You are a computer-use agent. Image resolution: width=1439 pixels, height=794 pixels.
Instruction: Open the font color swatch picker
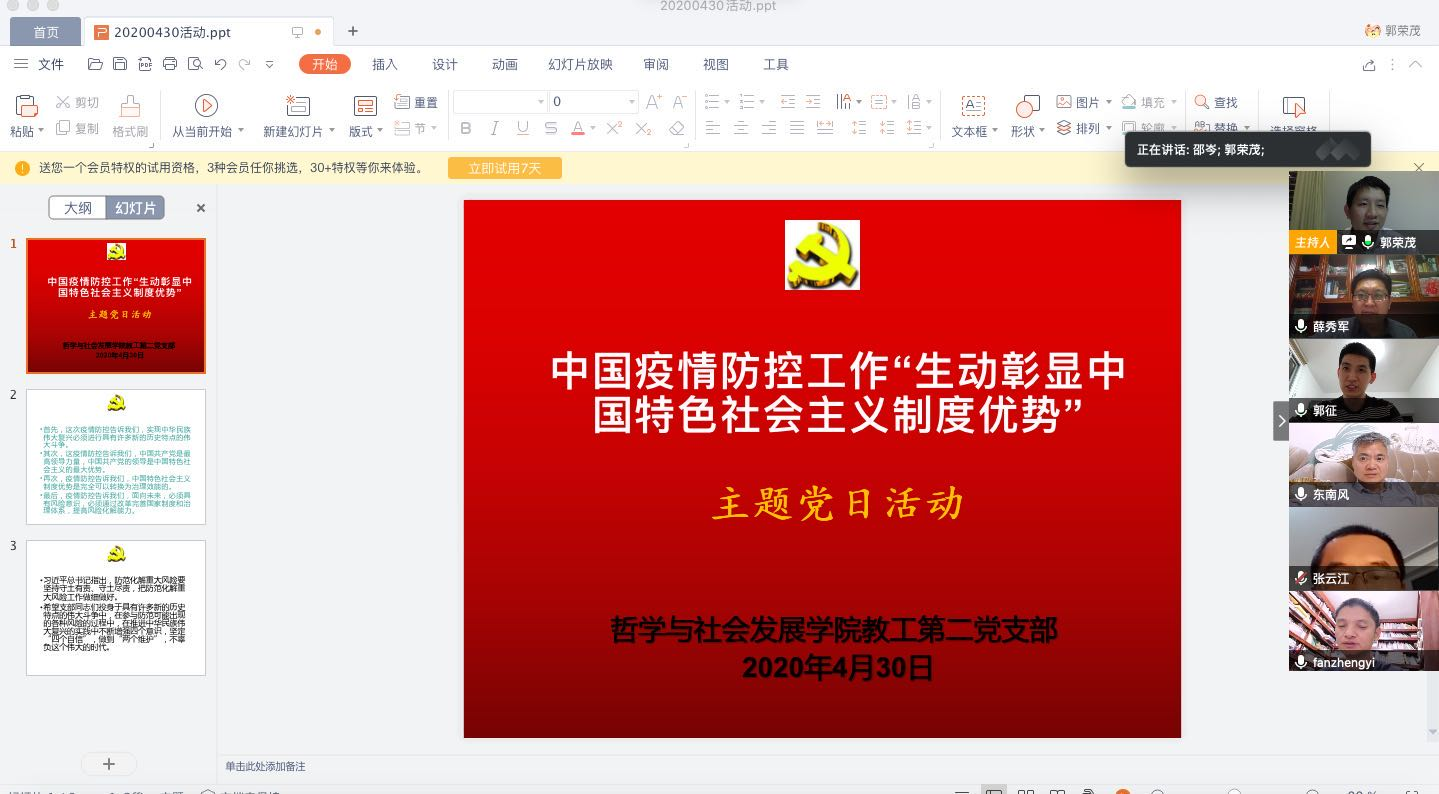coord(592,128)
